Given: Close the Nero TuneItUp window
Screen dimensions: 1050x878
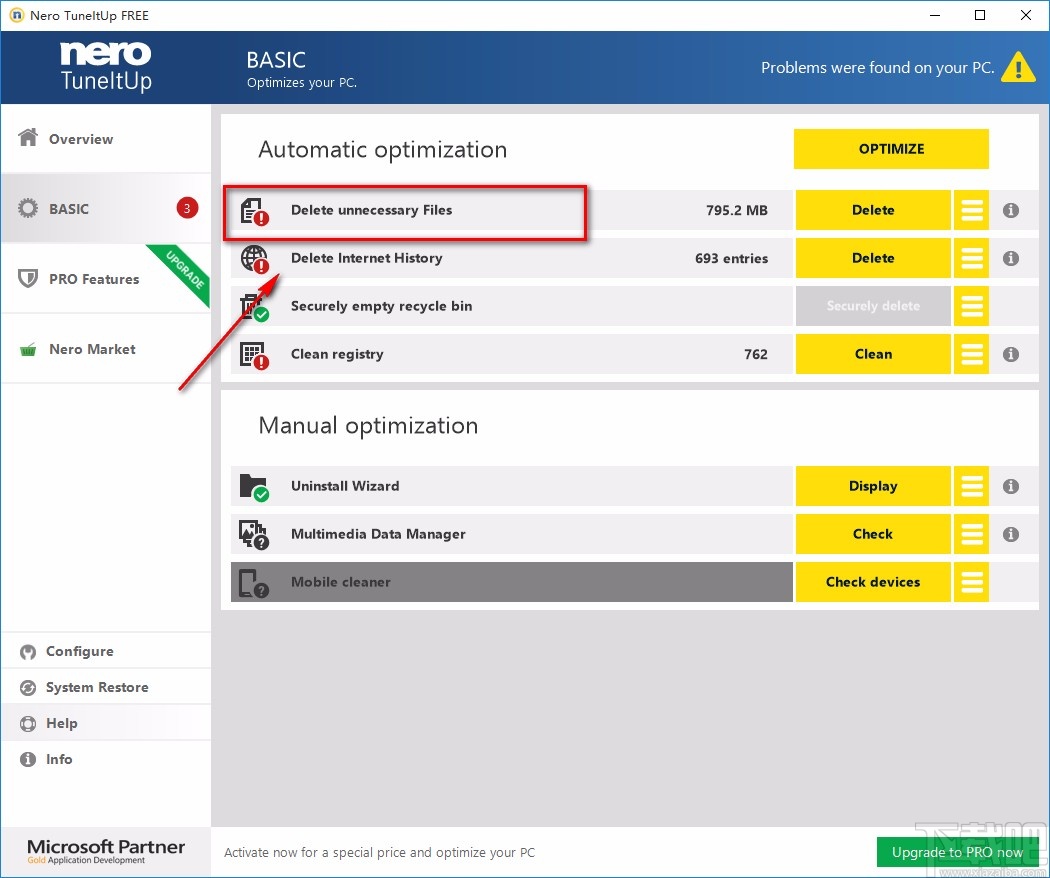Looking at the screenshot, I should click(x=1025, y=15).
